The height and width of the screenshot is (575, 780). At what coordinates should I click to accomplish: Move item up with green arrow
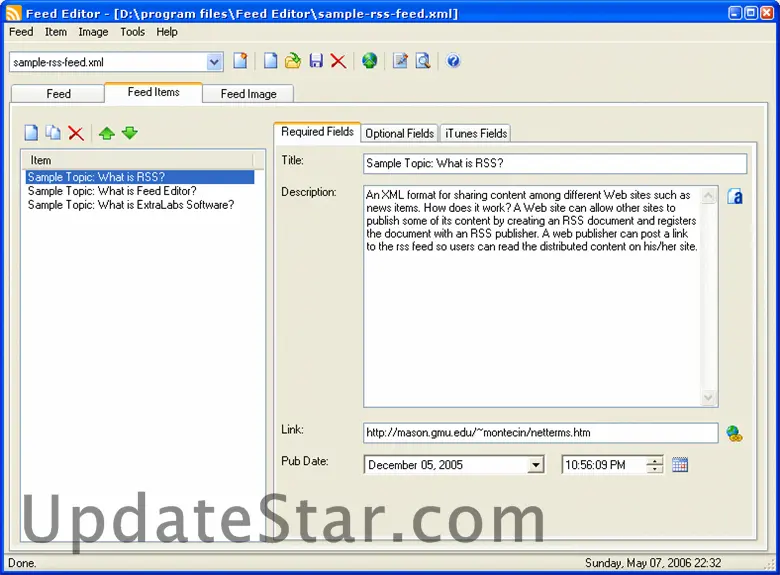pyautogui.click(x=106, y=133)
